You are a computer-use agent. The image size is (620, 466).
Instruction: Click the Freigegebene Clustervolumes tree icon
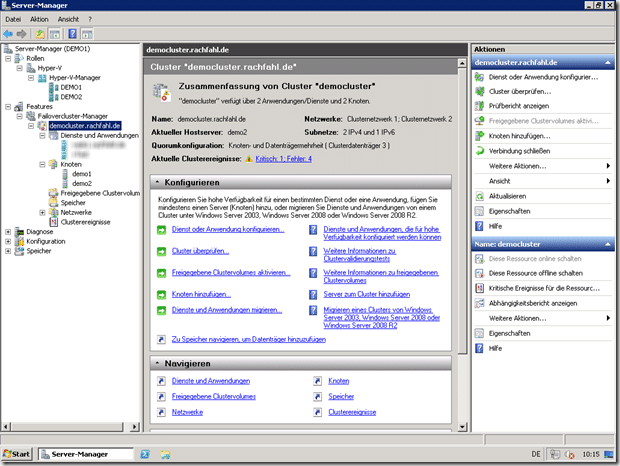pos(53,193)
